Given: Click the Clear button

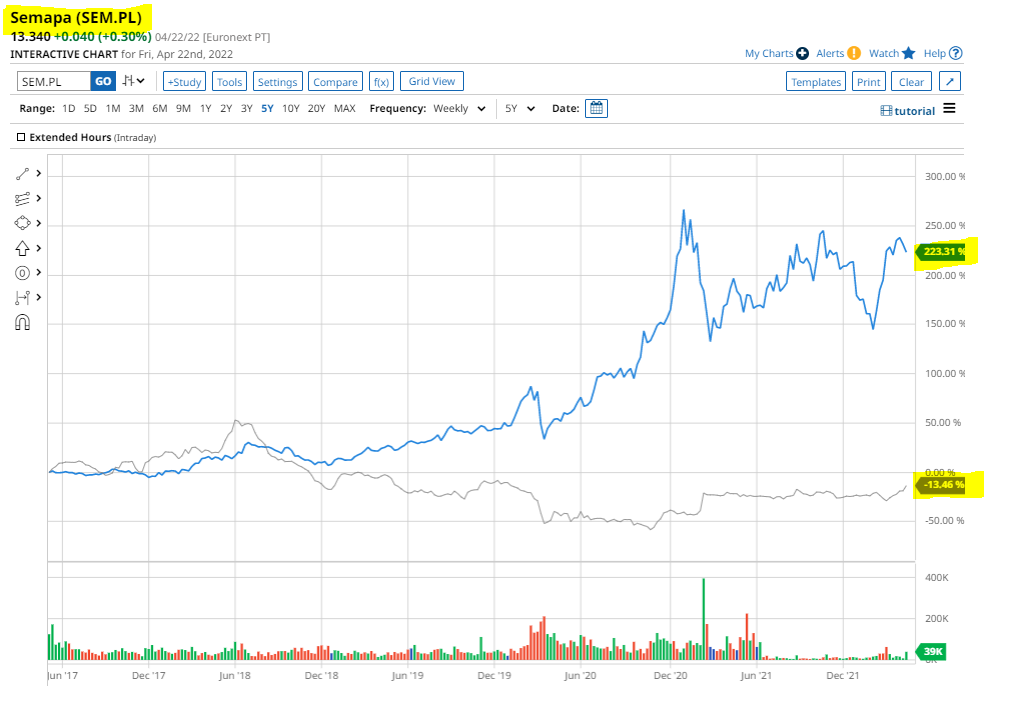Looking at the screenshot, I should click(x=911, y=82).
